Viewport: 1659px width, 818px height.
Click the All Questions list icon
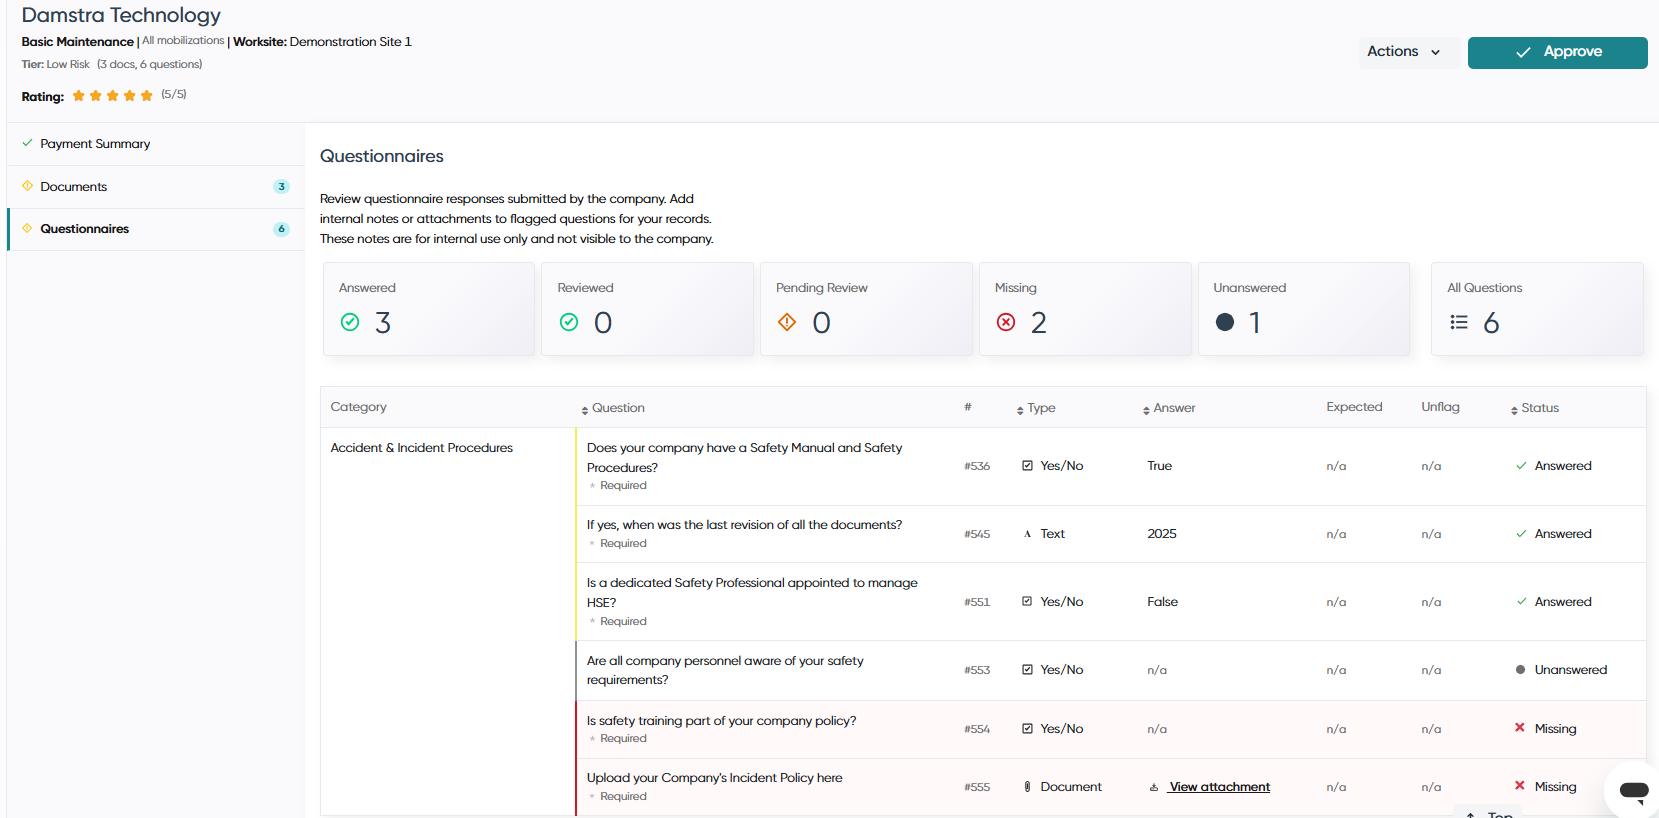point(1459,322)
